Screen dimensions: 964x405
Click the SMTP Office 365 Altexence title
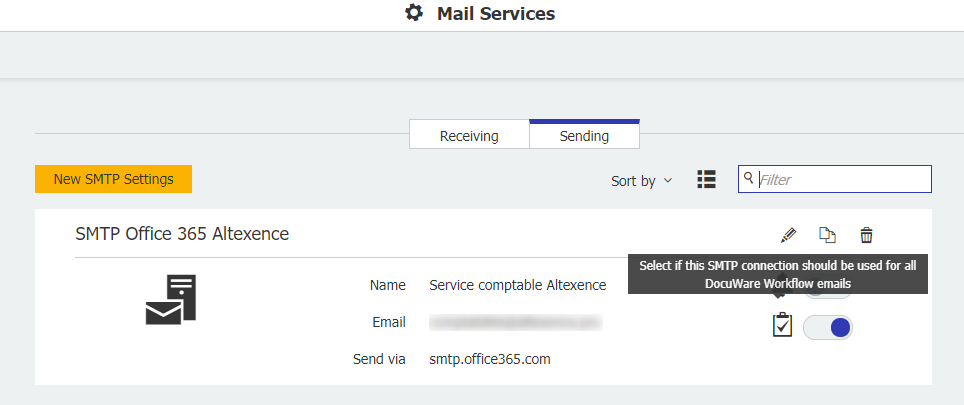(x=182, y=234)
